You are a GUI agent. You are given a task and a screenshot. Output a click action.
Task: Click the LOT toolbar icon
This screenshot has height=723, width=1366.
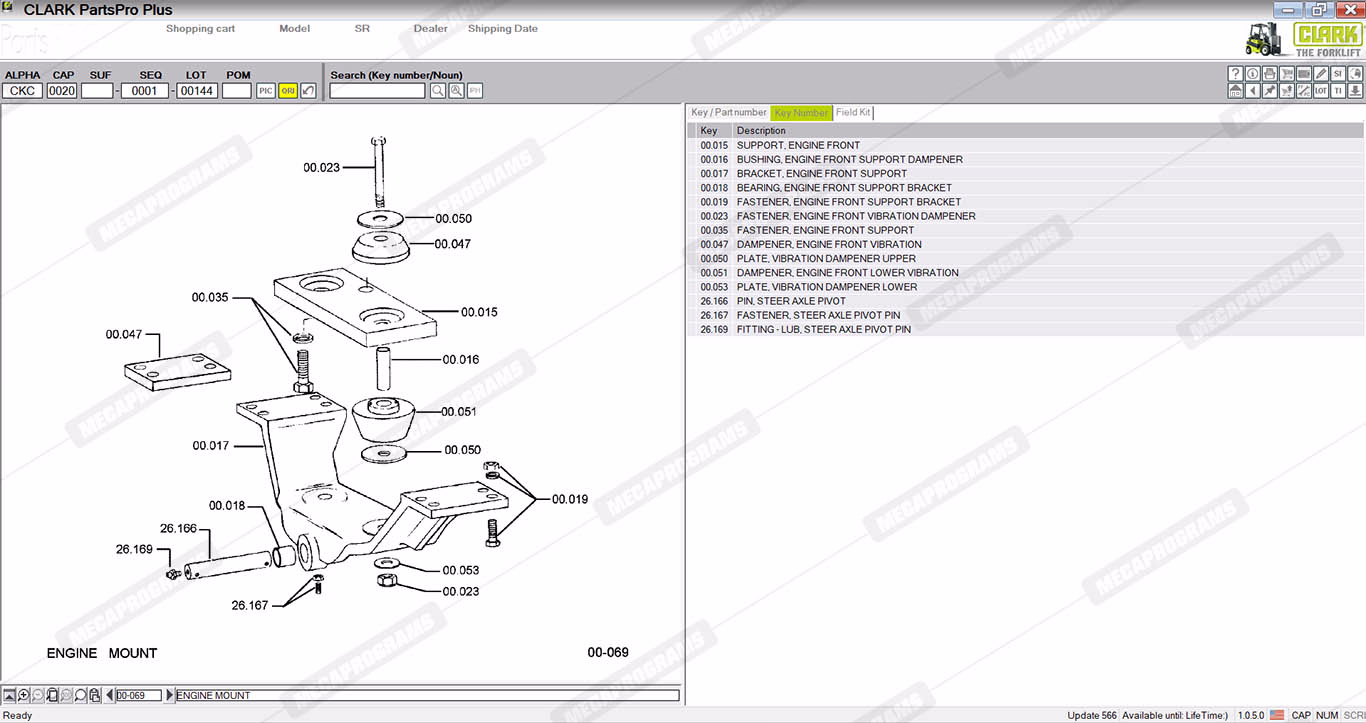pos(1320,91)
